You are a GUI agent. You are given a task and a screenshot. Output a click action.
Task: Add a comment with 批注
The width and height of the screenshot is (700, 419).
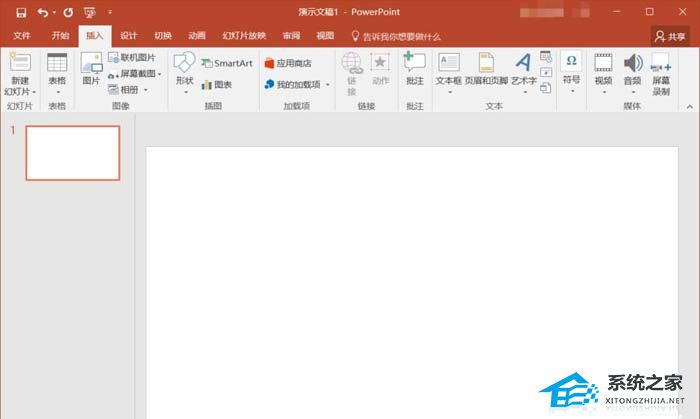click(x=414, y=68)
